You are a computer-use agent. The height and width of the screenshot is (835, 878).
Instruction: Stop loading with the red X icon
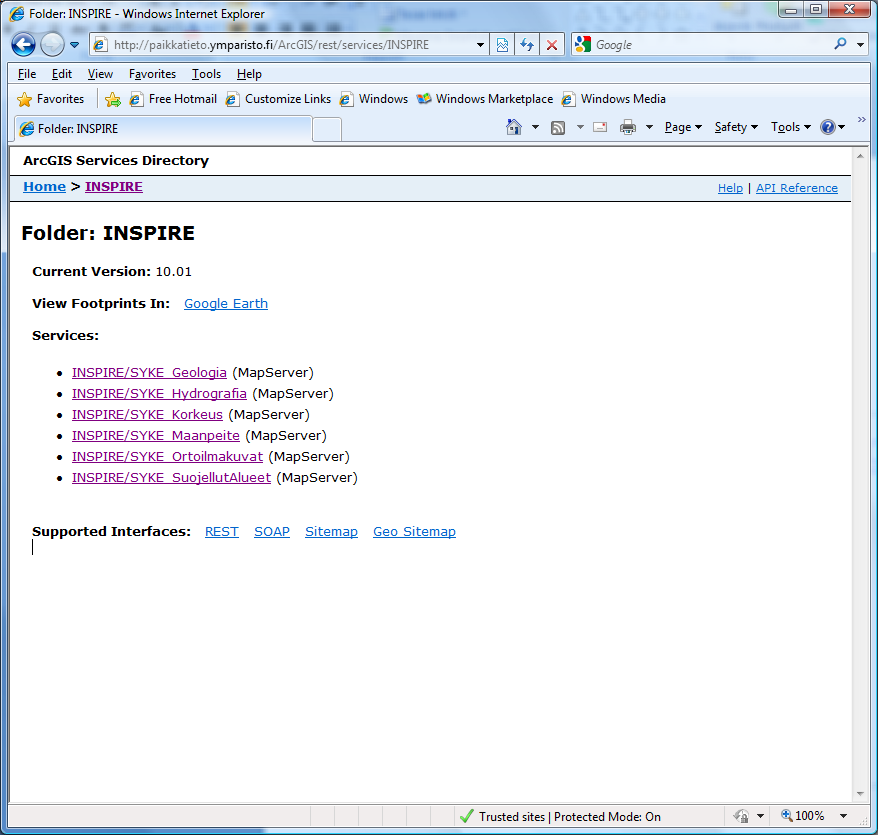coord(552,45)
